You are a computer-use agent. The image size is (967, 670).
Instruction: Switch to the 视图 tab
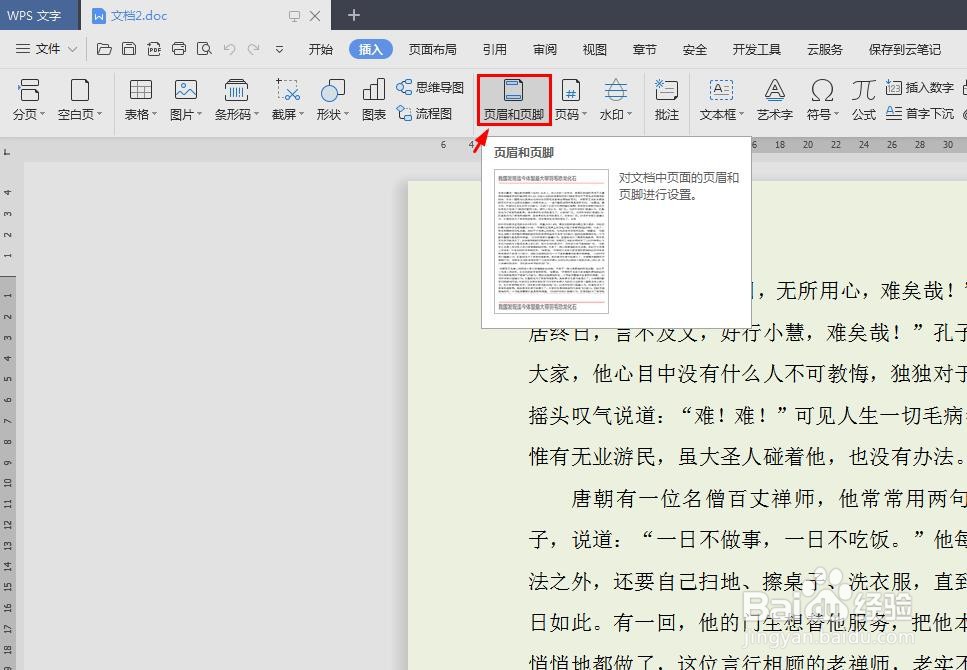tap(595, 49)
